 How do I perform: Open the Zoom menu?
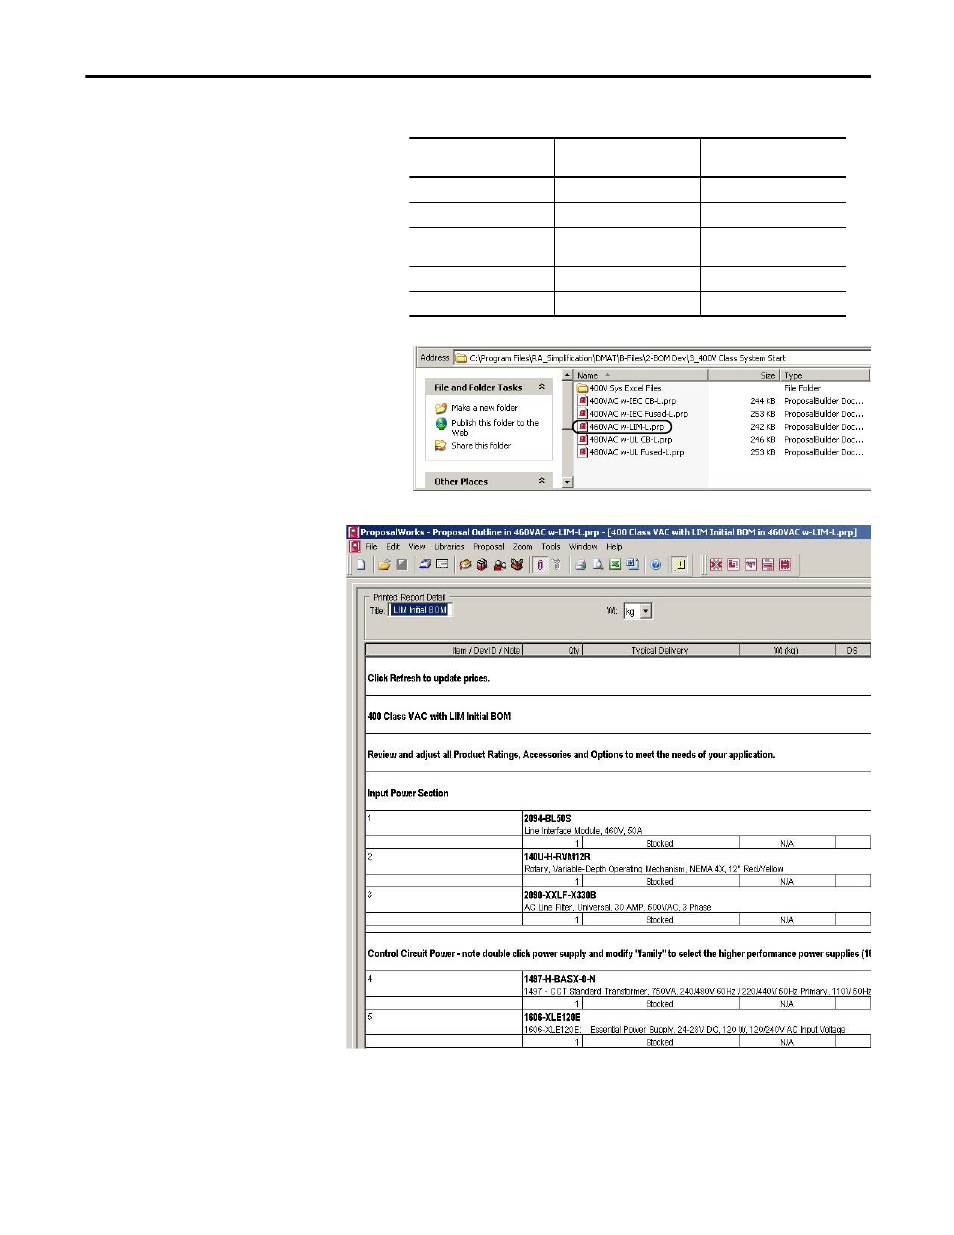pyautogui.click(x=523, y=547)
